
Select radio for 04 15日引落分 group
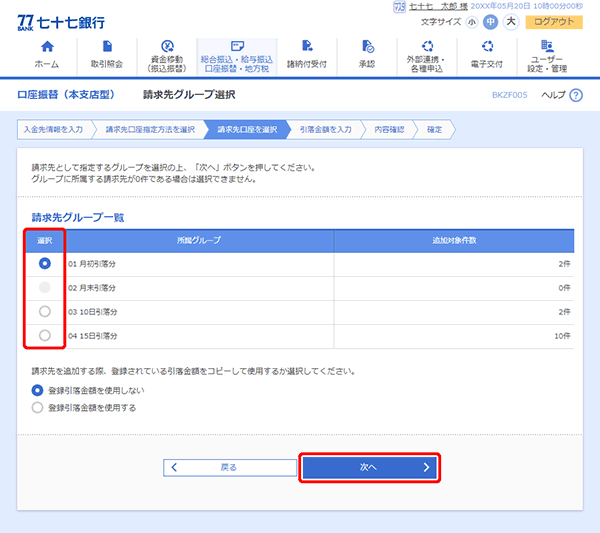click(x=45, y=336)
